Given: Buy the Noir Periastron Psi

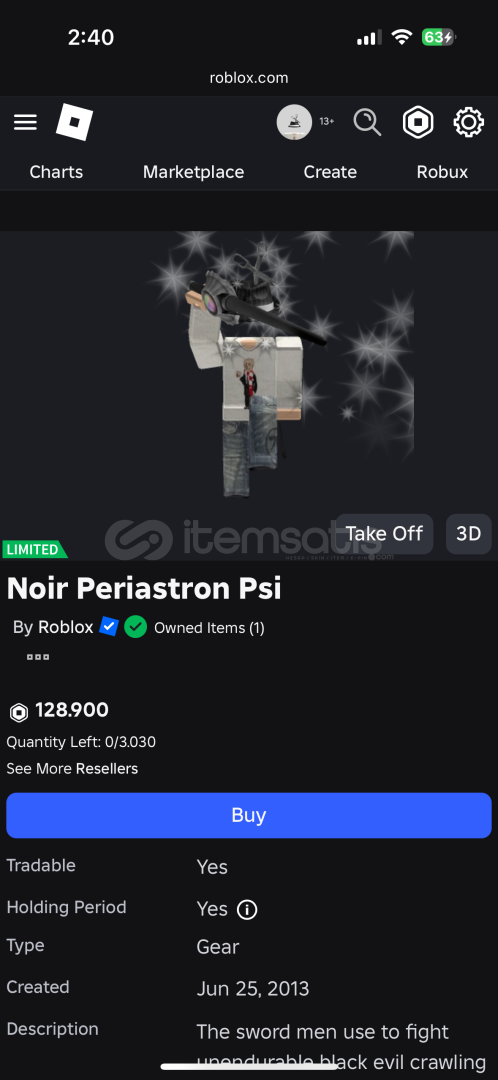Looking at the screenshot, I should point(249,815).
